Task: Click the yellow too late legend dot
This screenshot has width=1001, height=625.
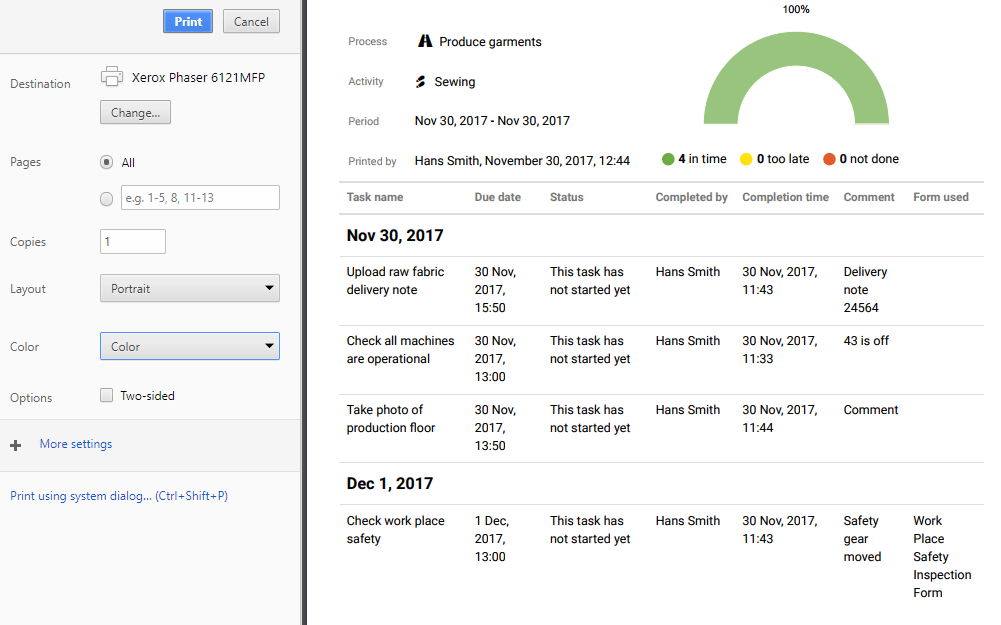Action: tap(746, 159)
